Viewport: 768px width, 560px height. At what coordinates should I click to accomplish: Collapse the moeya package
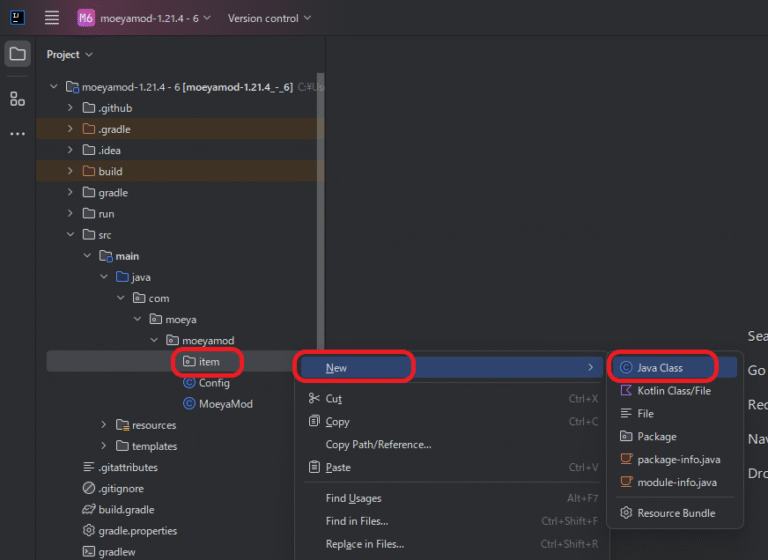click(x=137, y=319)
